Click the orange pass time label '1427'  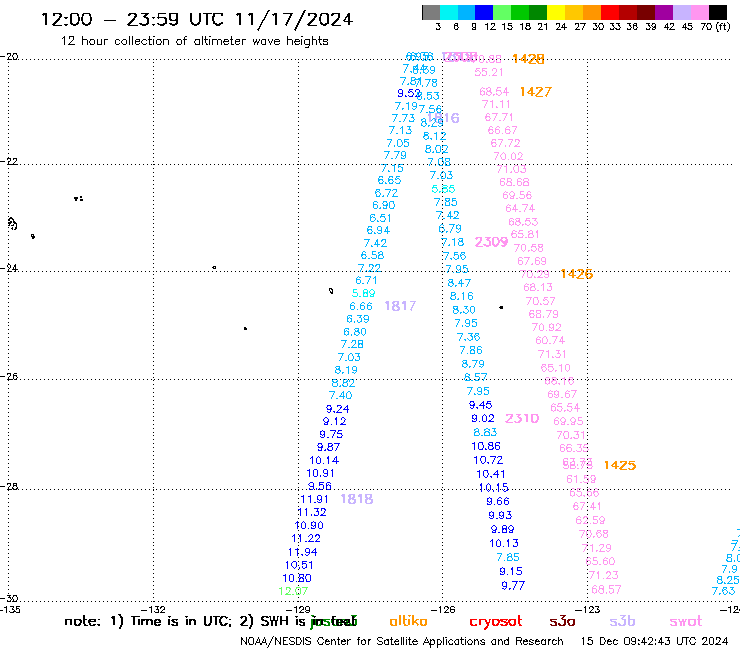pyautogui.click(x=536, y=92)
